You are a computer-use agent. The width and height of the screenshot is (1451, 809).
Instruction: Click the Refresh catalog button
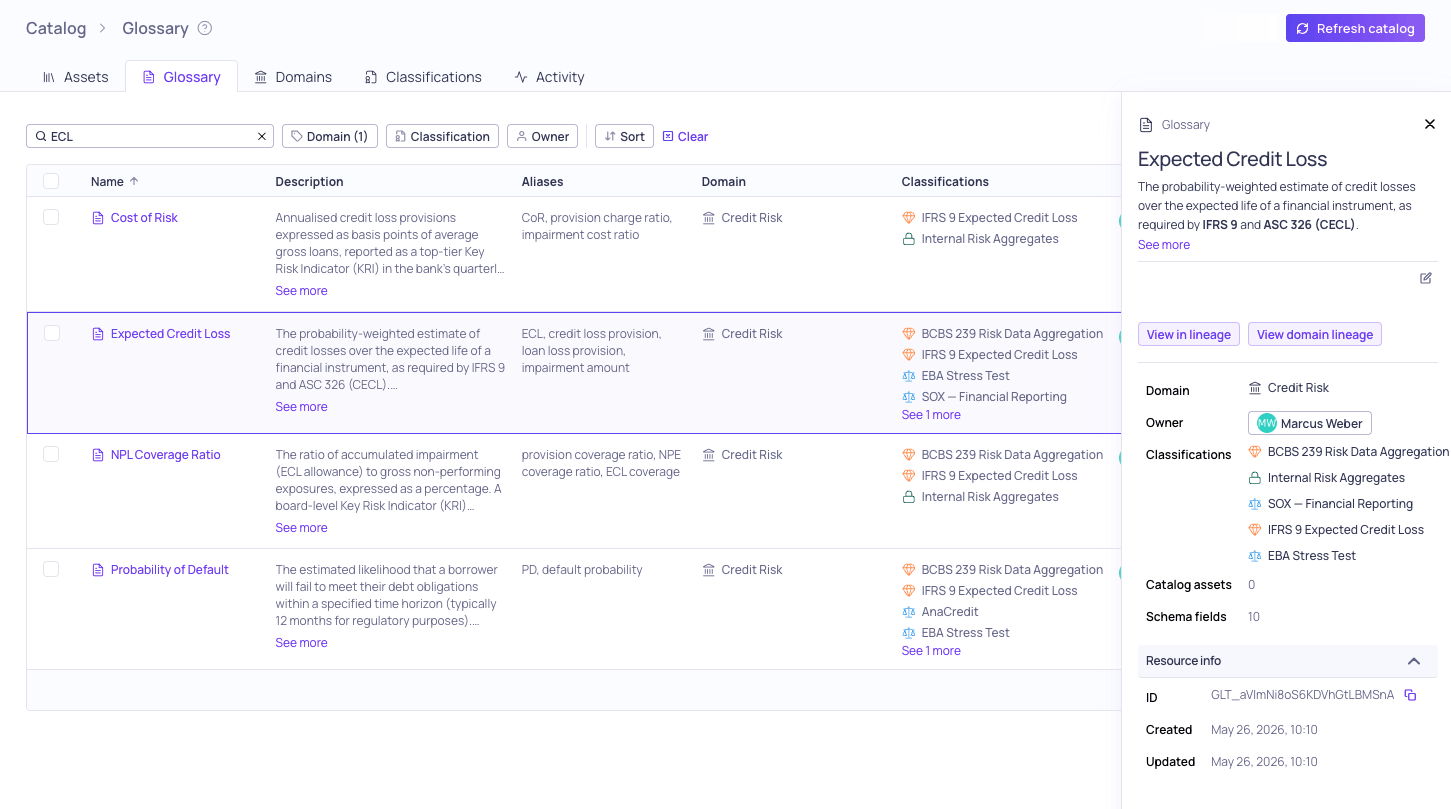pyautogui.click(x=1355, y=28)
